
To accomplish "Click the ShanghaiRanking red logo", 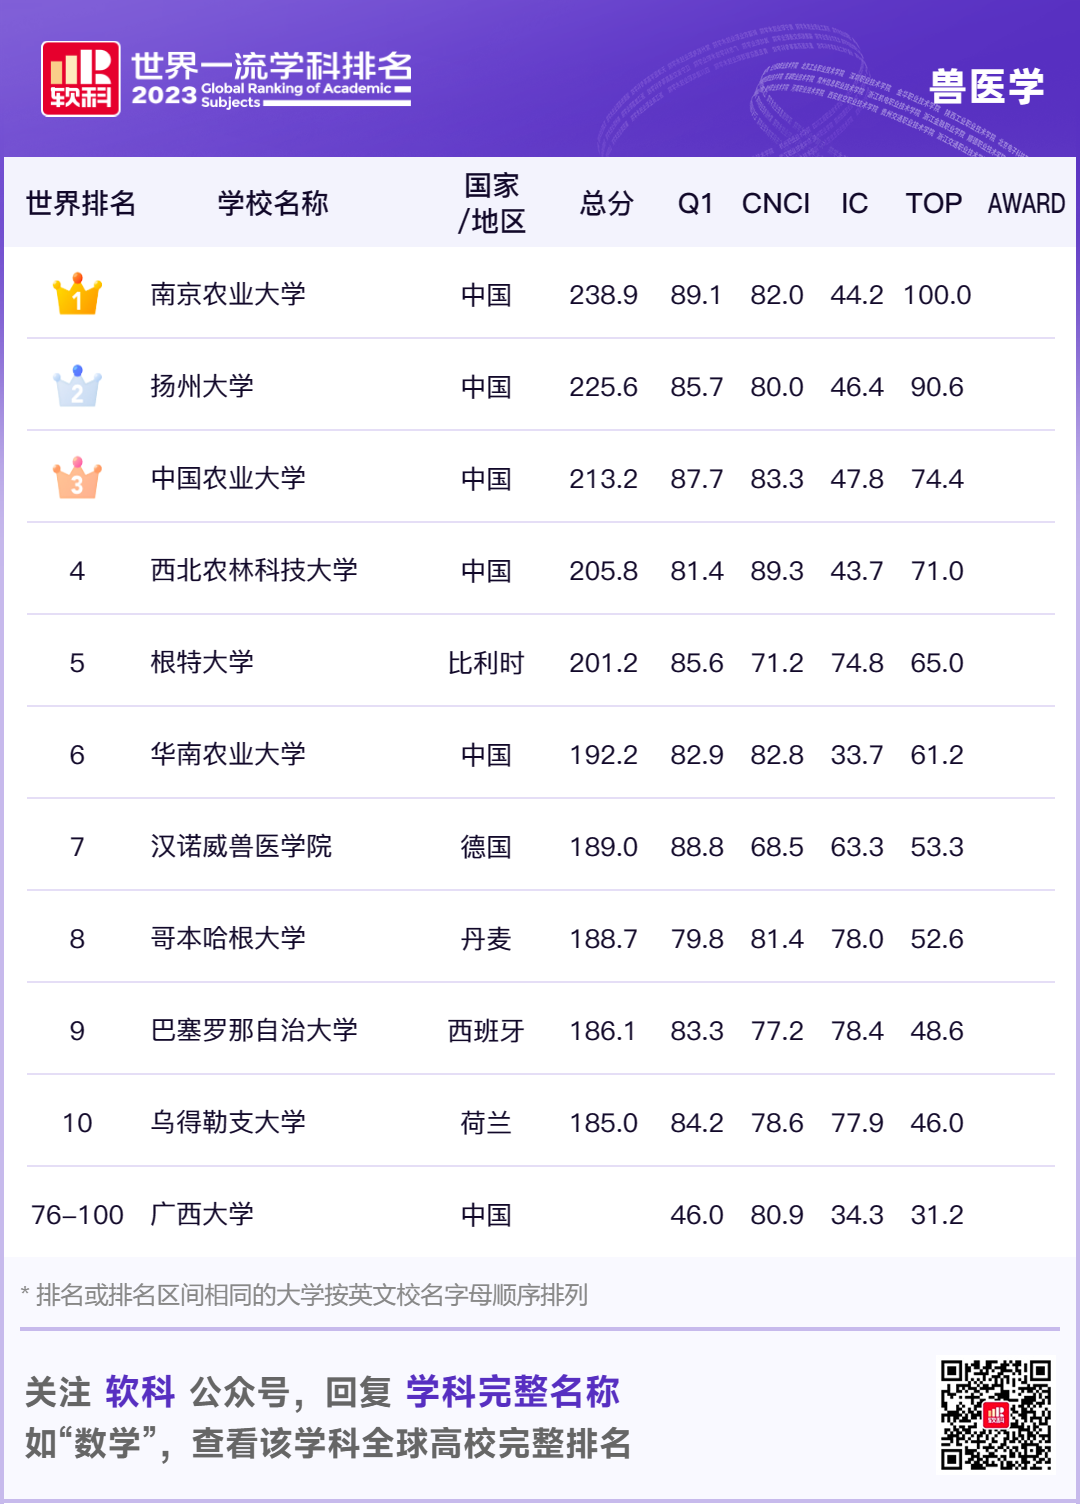I will pyautogui.click(x=81, y=79).
